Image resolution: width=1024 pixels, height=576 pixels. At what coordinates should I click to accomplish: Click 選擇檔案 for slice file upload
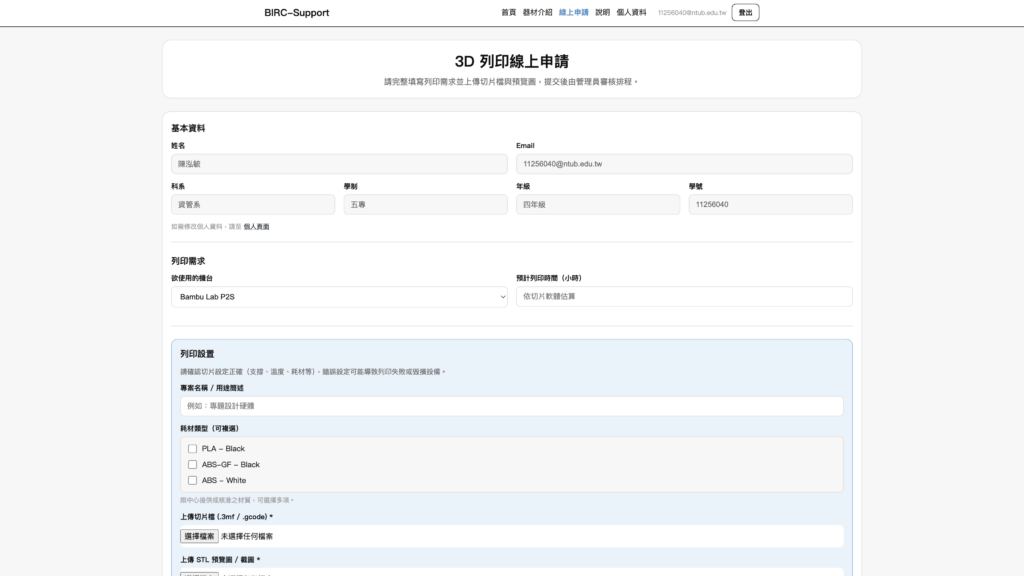199,536
